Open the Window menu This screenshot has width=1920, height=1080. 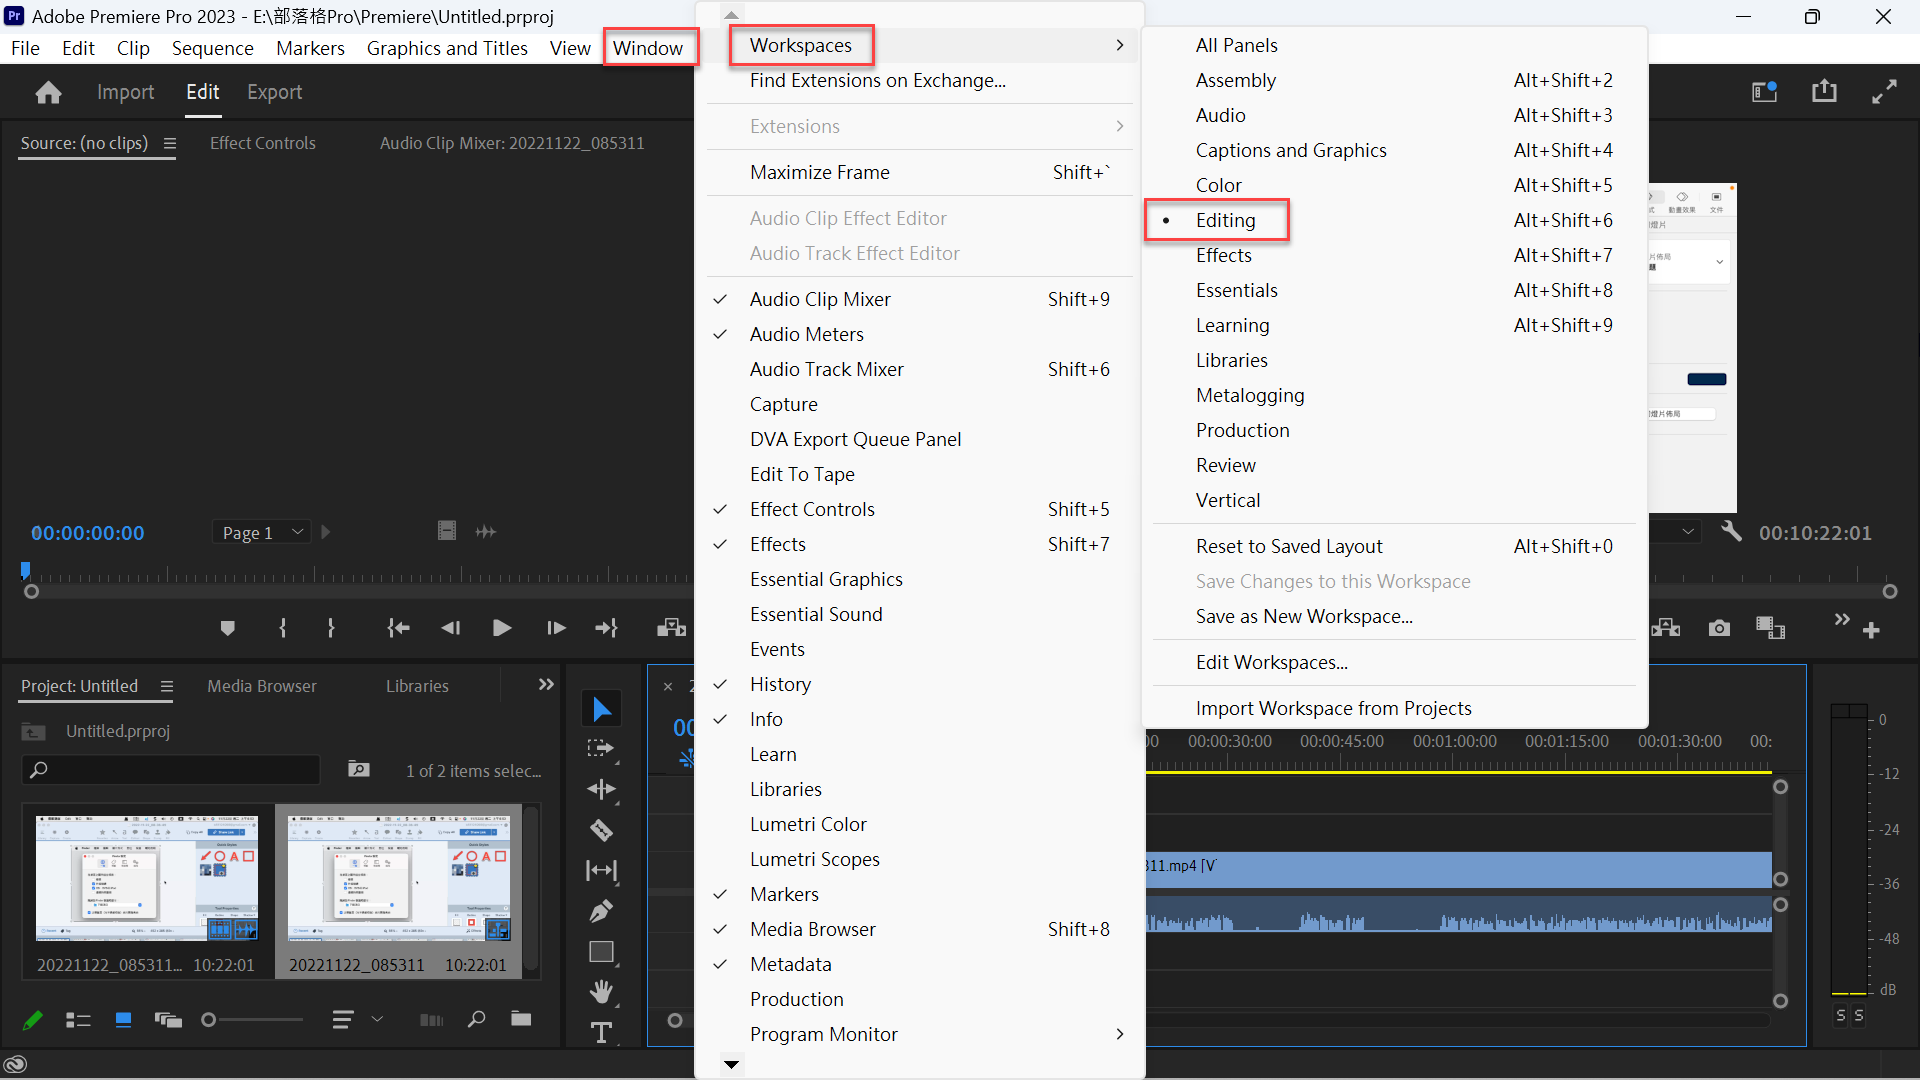648,48
